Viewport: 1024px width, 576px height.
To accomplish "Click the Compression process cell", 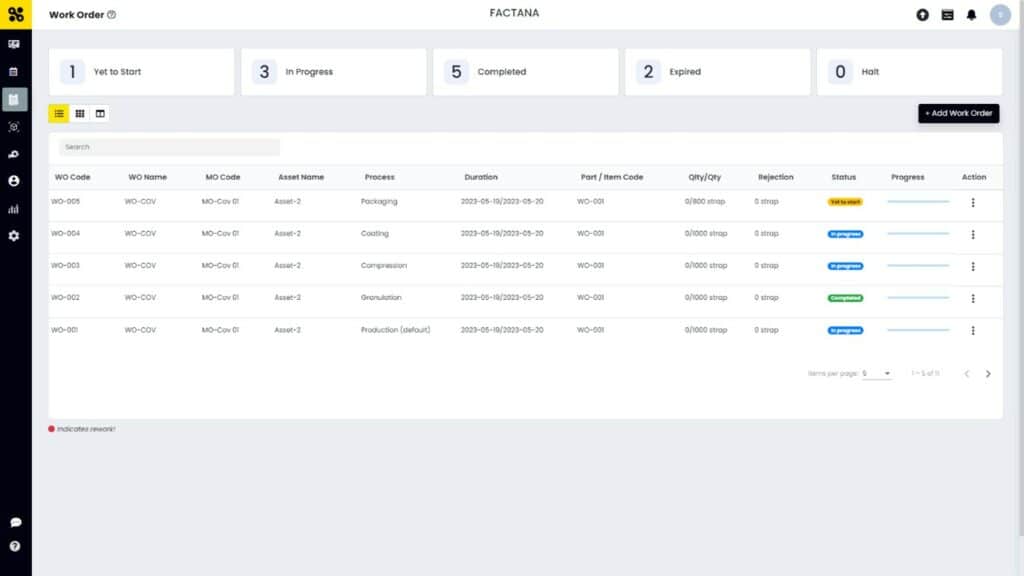I will pos(383,265).
